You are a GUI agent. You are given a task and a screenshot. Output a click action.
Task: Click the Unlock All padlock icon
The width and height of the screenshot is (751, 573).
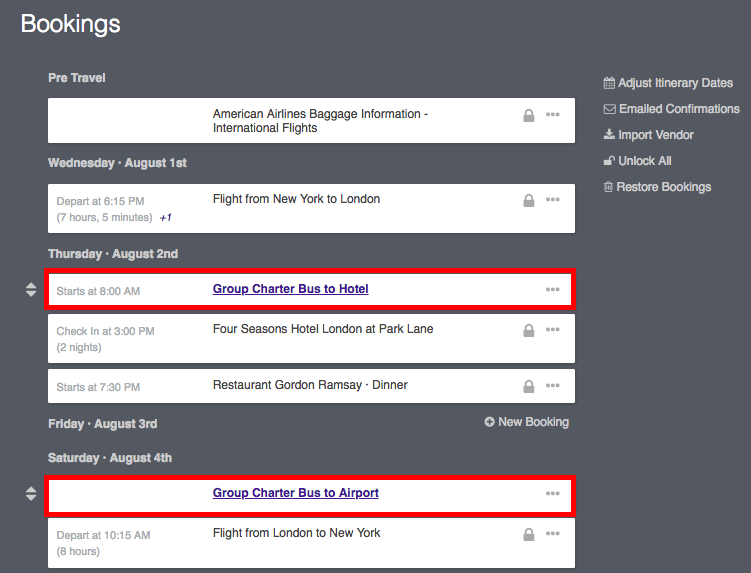click(x=609, y=161)
